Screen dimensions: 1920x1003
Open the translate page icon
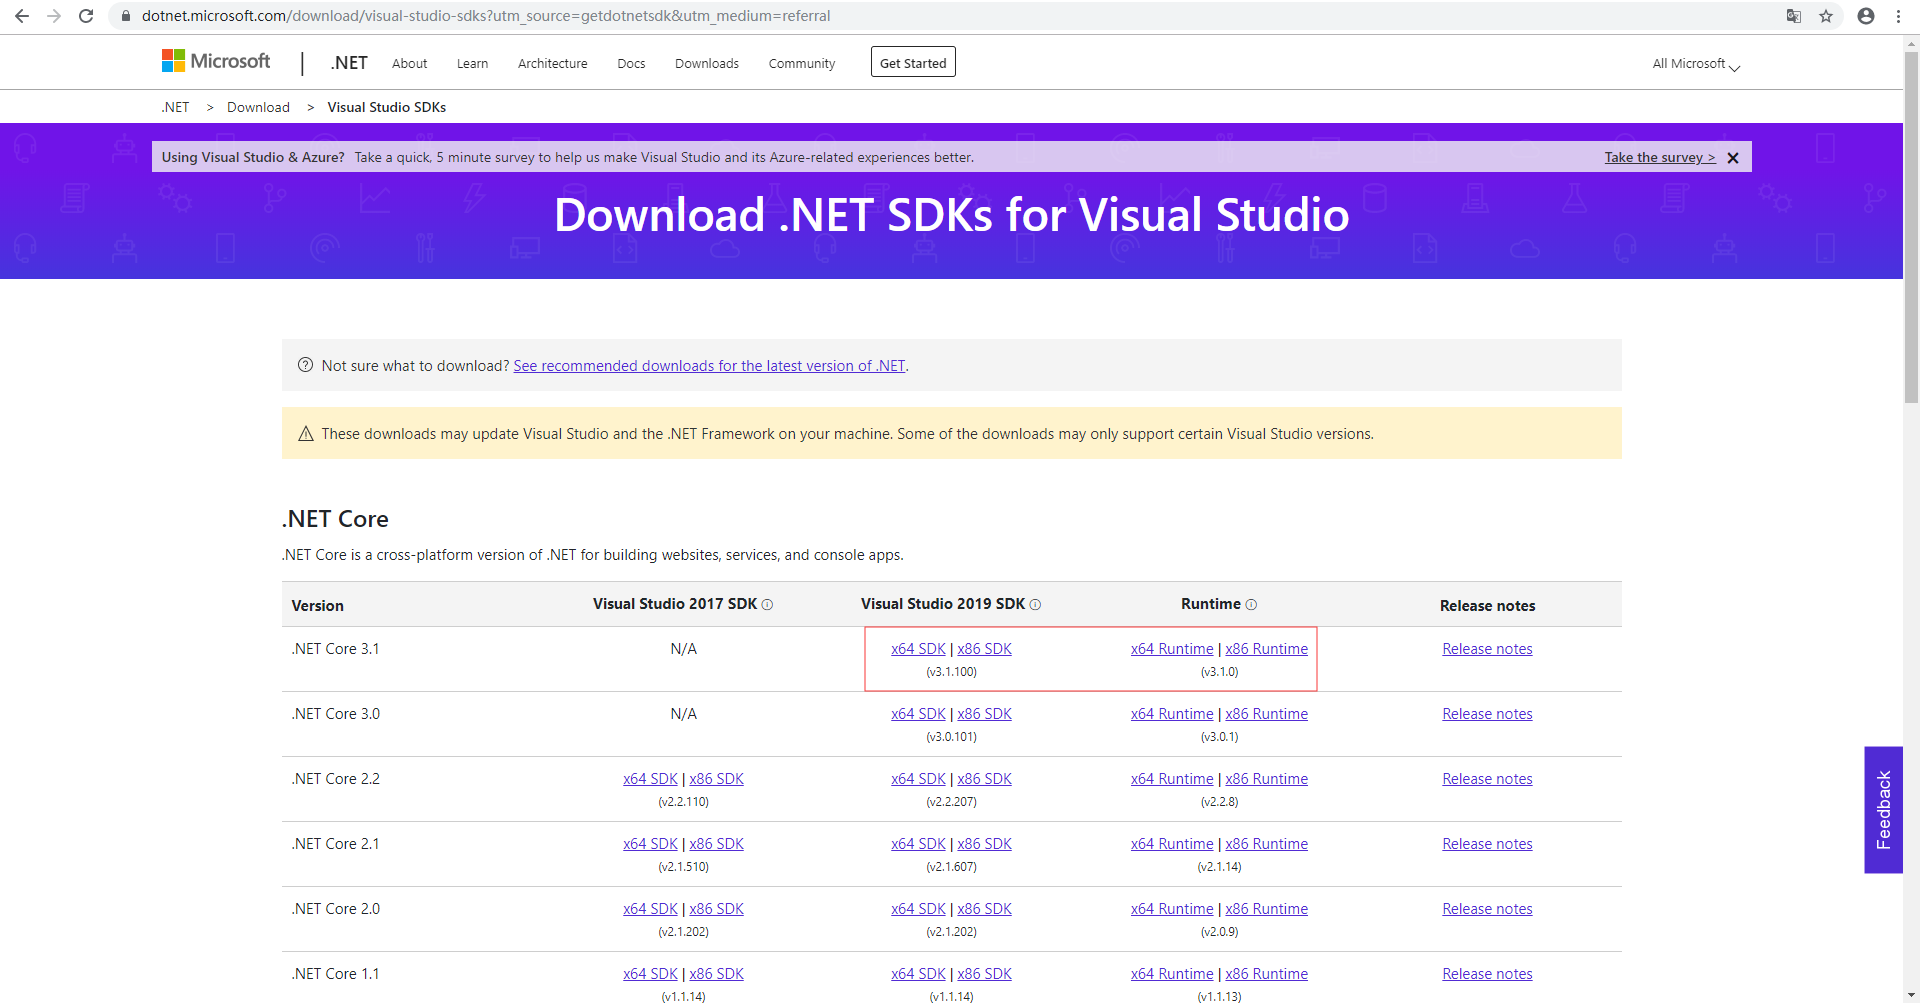[x=1794, y=16]
